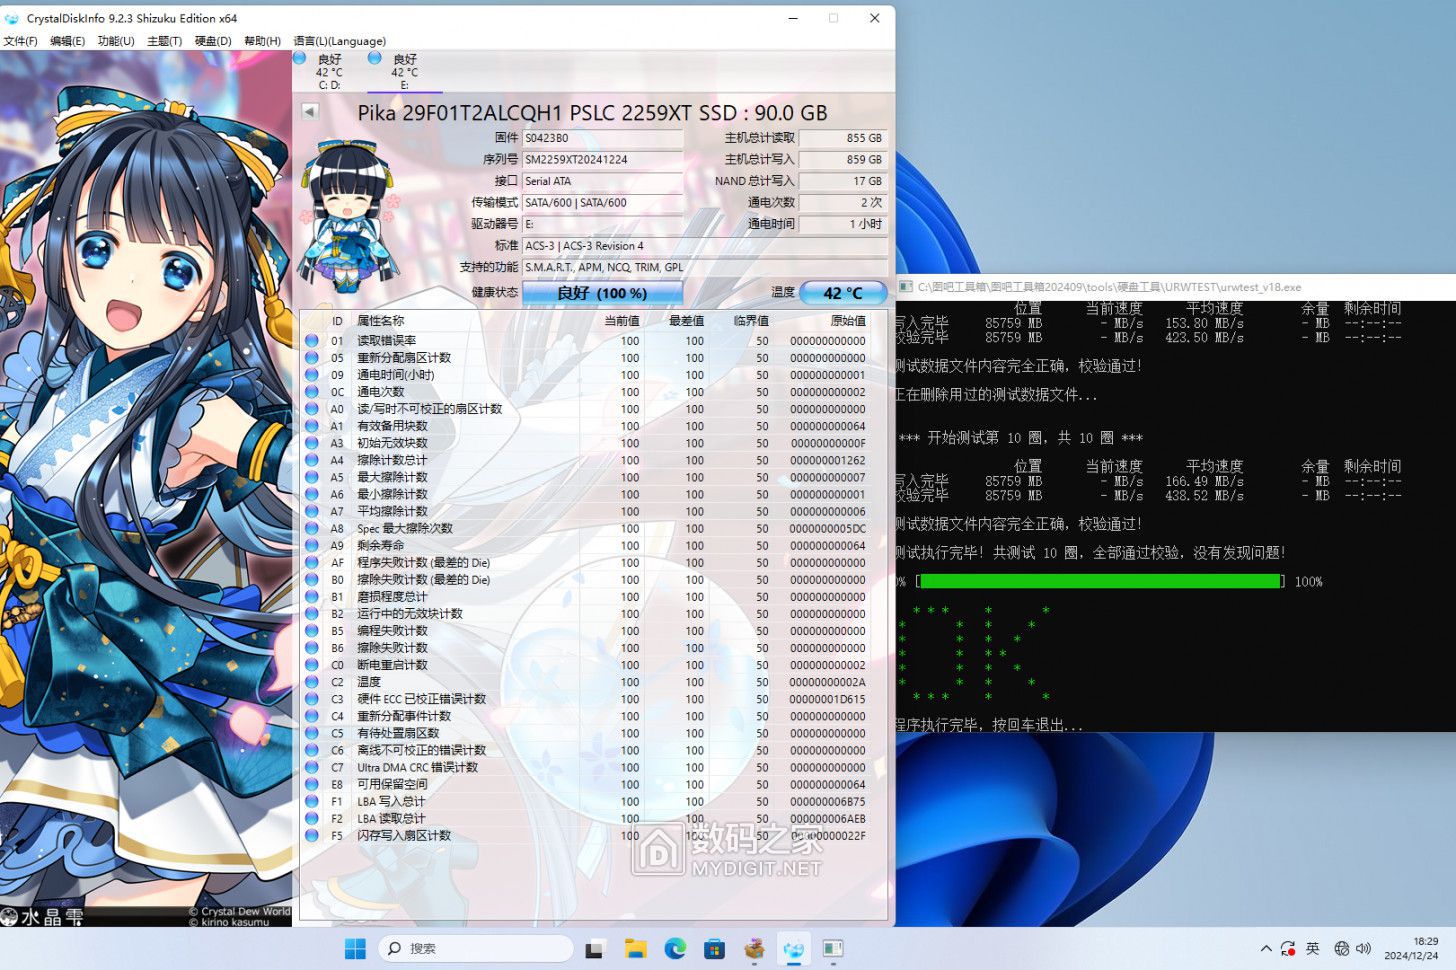Screen dimensions: 1456x970
Task: Click status orb for attribute A1 有效备用块数
Action: click(312, 426)
